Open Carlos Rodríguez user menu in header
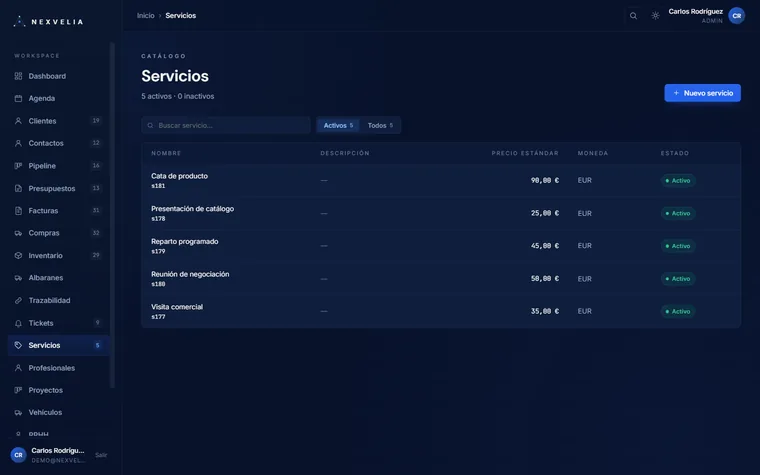 pyautogui.click(x=706, y=16)
